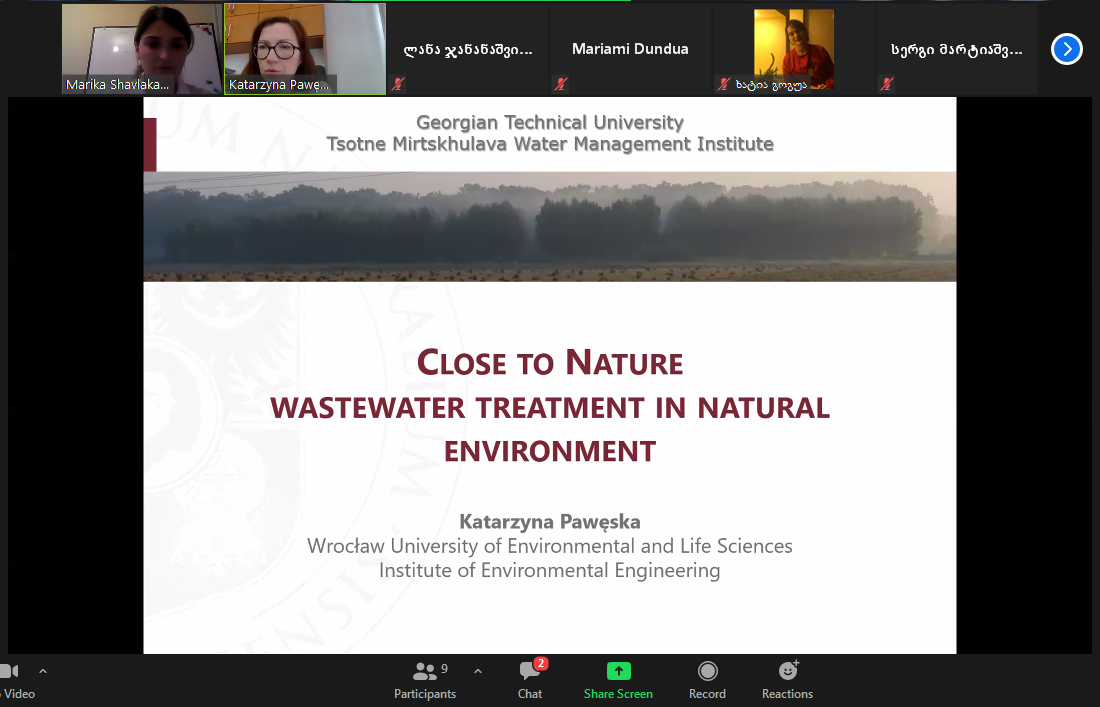Image resolution: width=1100 pixels, height=707 pixels.
Task: Start recording the meeting with Record
Action: (x=707, y=680)
